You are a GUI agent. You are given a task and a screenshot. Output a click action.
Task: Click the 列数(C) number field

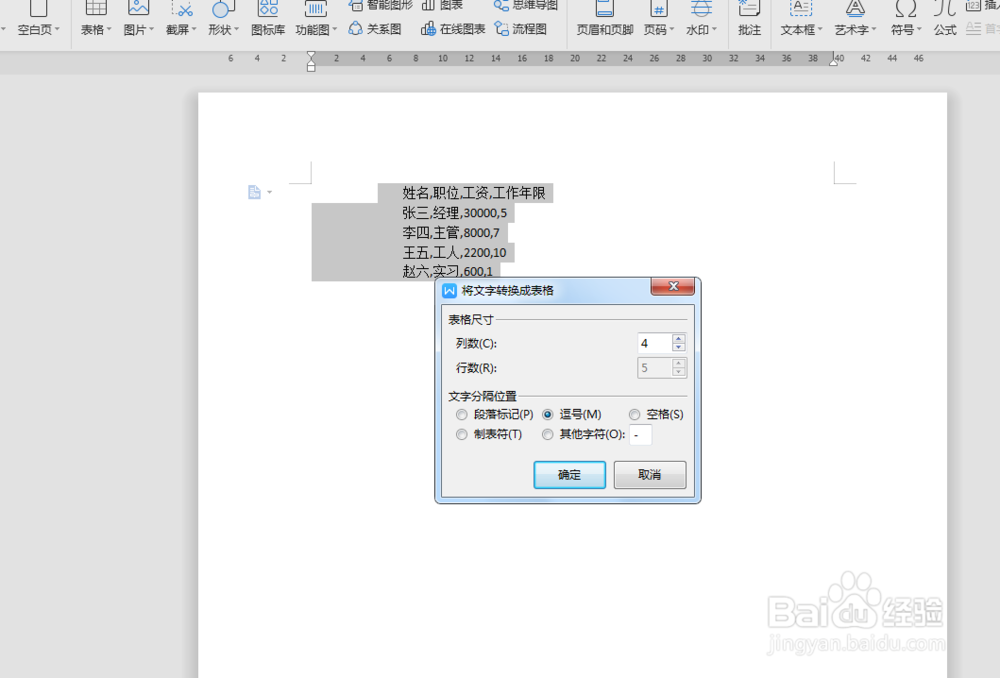pos(655,343)
